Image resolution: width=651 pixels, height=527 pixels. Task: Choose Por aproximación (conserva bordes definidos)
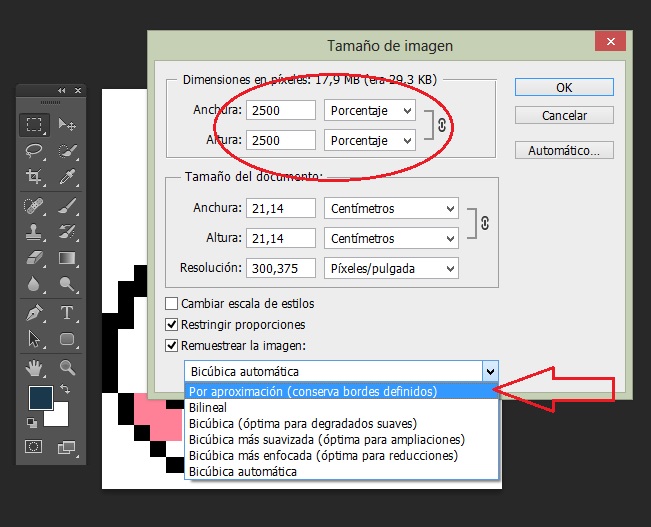[x=341, y=391]
